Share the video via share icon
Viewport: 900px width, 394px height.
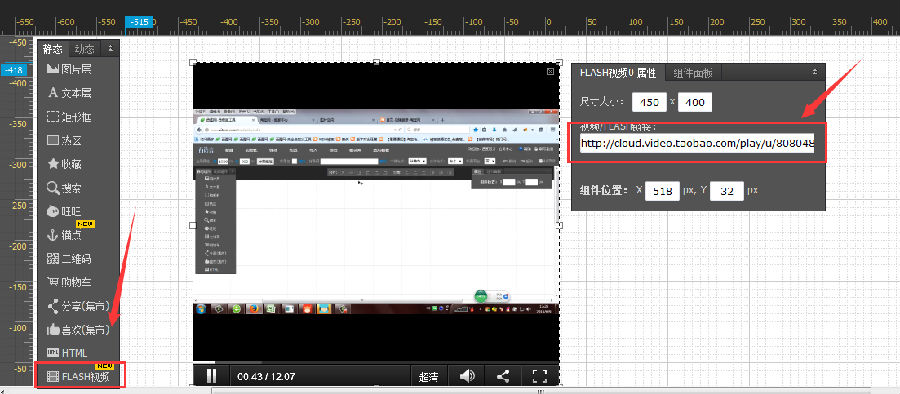coord(503,376)
